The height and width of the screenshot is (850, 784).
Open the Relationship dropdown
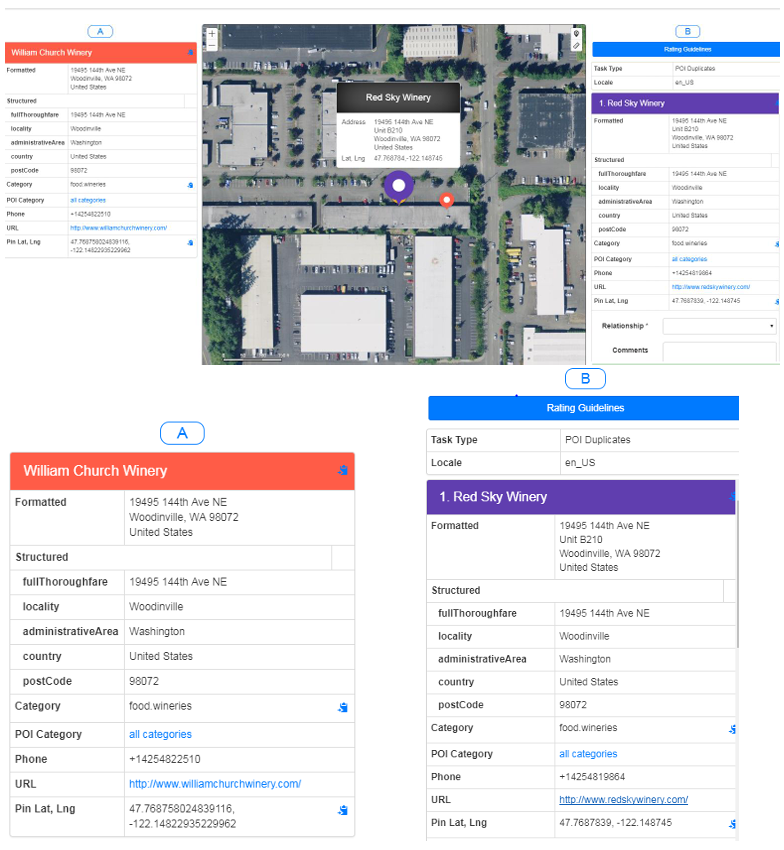[719, 326]
